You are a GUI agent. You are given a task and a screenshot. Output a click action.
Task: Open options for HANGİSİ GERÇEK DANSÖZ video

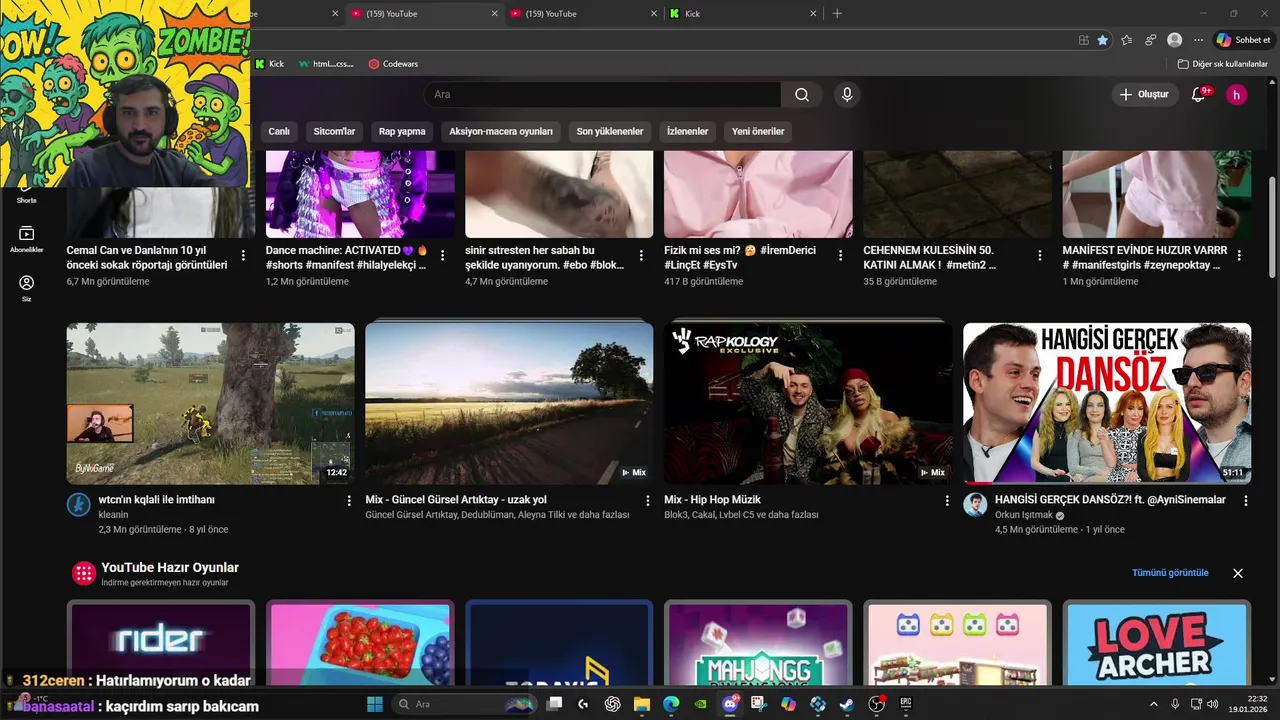pos(1244,500)
